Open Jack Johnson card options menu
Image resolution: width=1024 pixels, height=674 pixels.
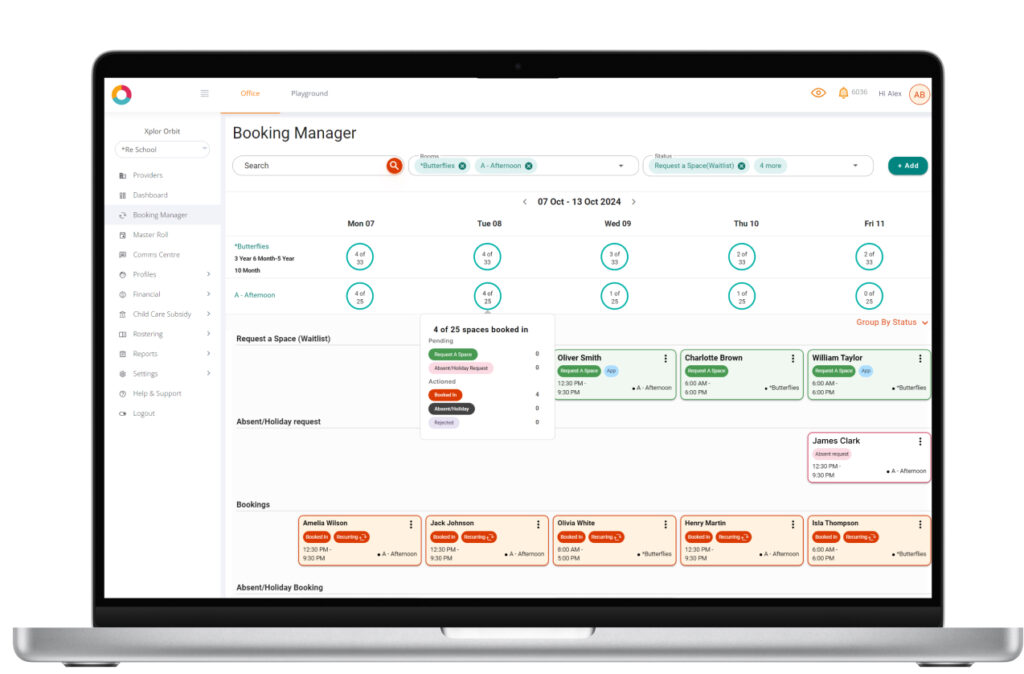click(x=538, y=524)
